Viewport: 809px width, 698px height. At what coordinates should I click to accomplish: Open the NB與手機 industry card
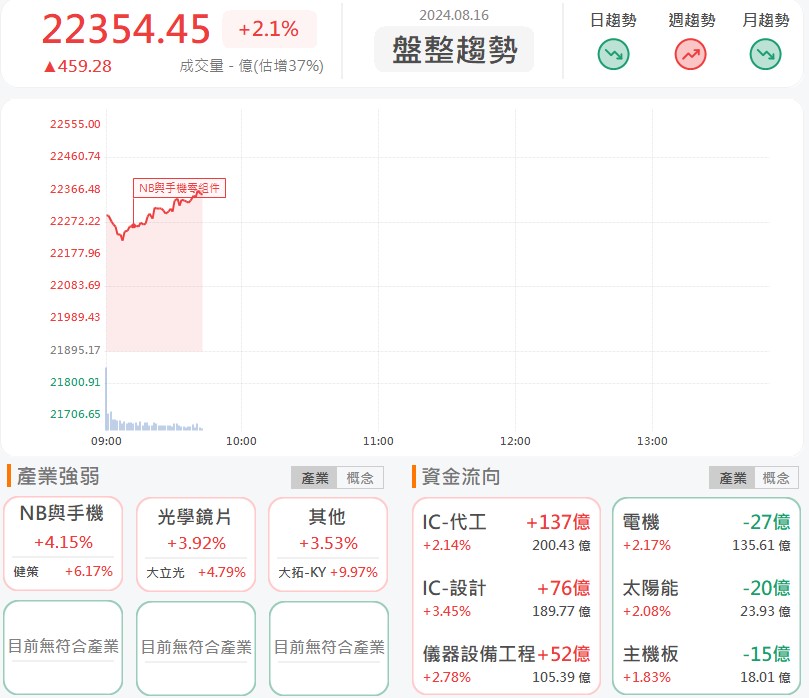pos(63,544)
